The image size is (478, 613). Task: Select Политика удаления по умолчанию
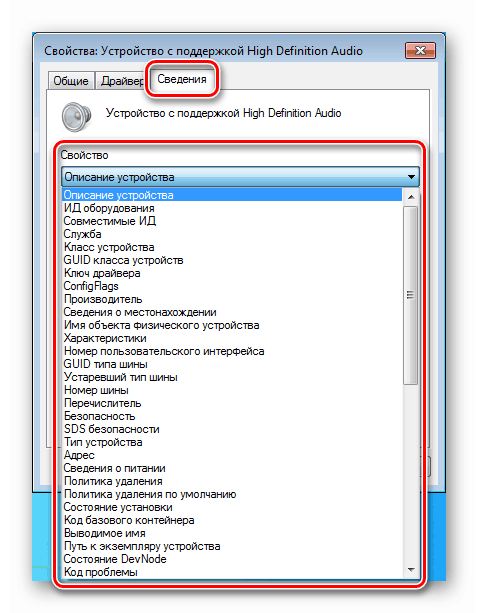click(x=232, y=494)
